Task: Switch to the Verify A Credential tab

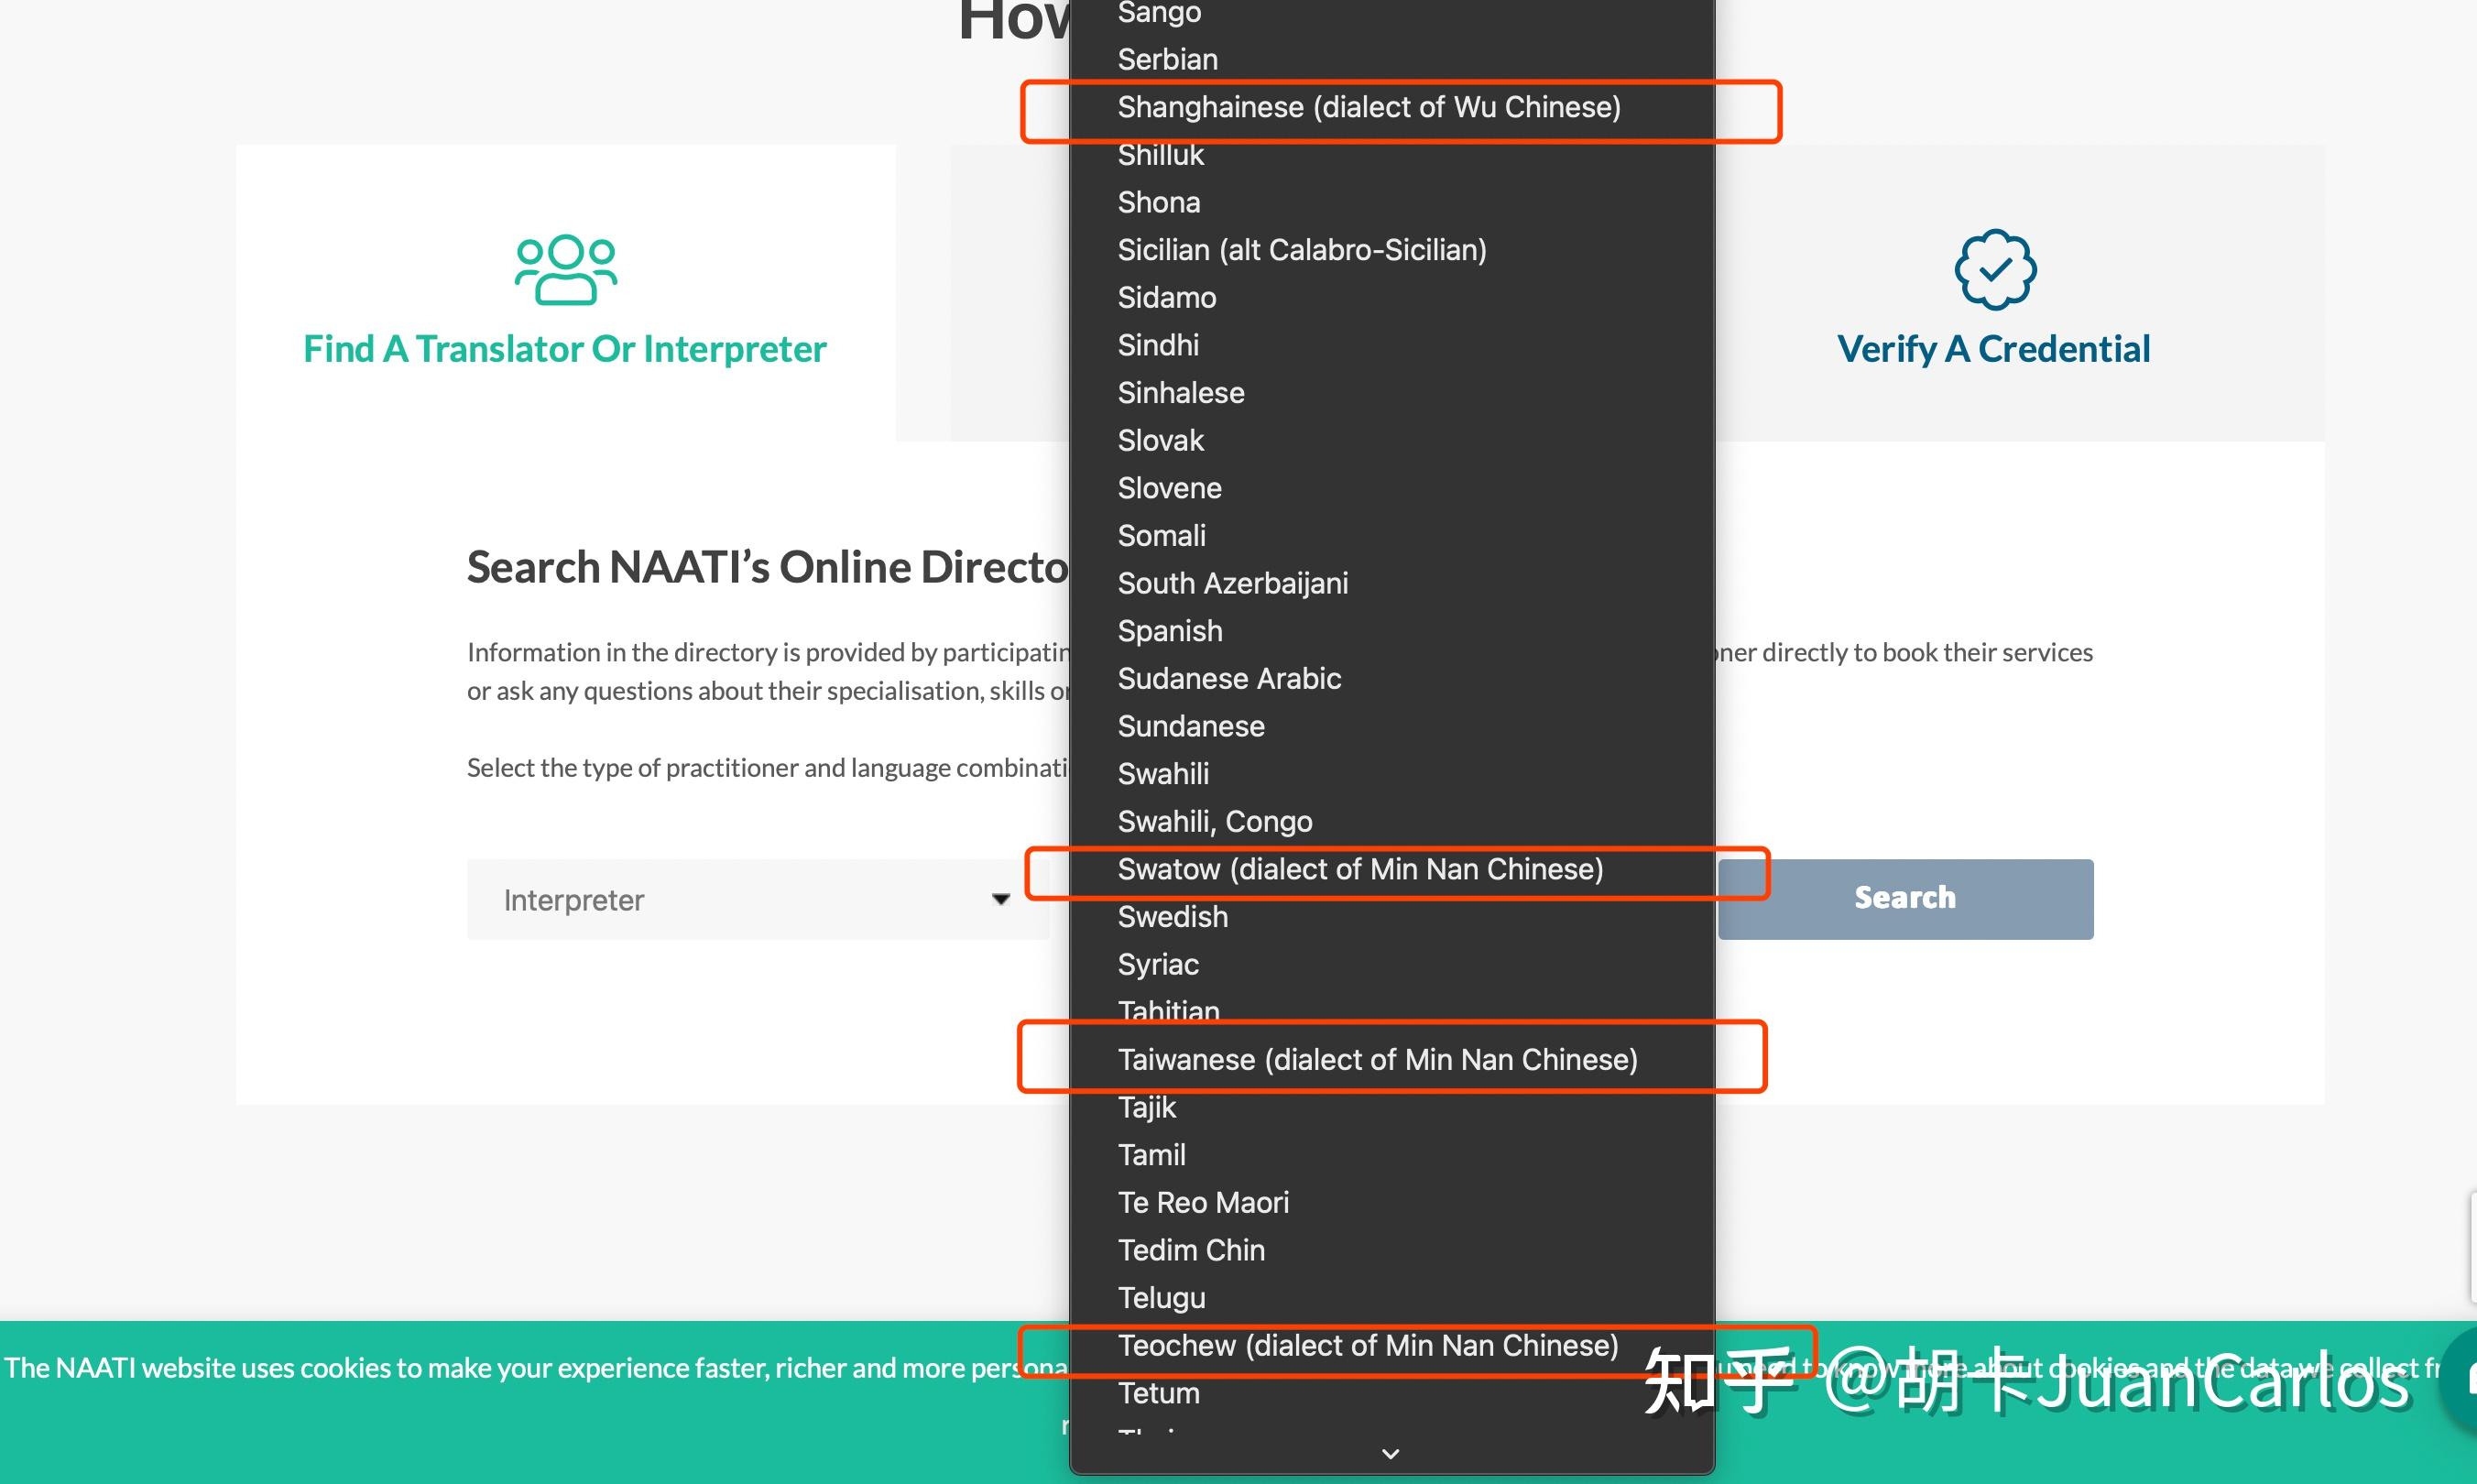Action: click(1993, 349)
